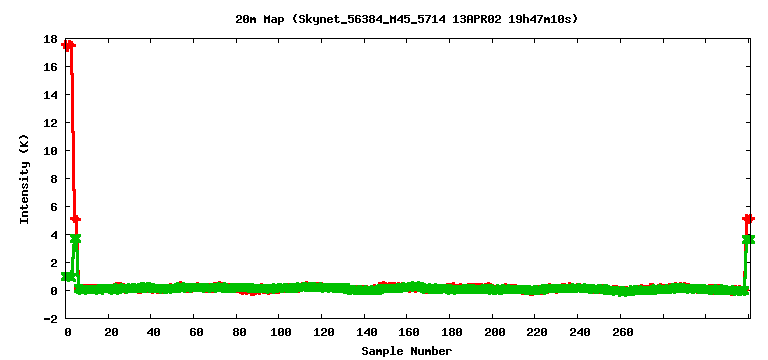
Task: Click the green marker at left near 1 K
Action: (68, 277)
